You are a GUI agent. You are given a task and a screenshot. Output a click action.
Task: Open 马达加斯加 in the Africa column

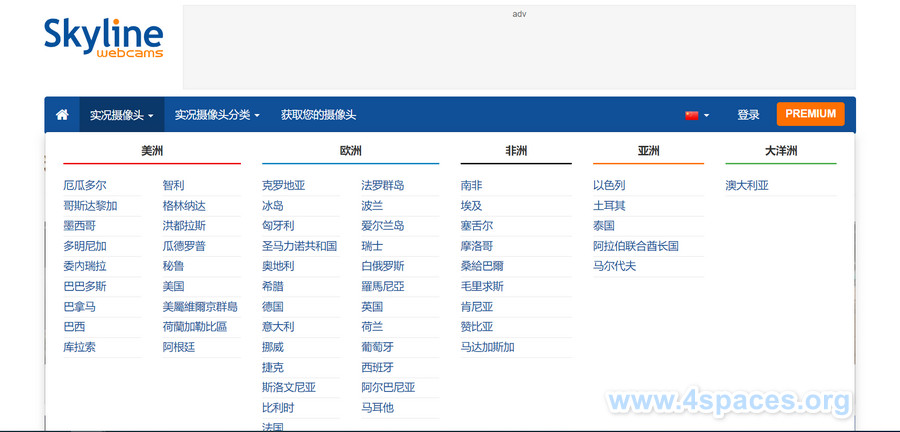487,347
